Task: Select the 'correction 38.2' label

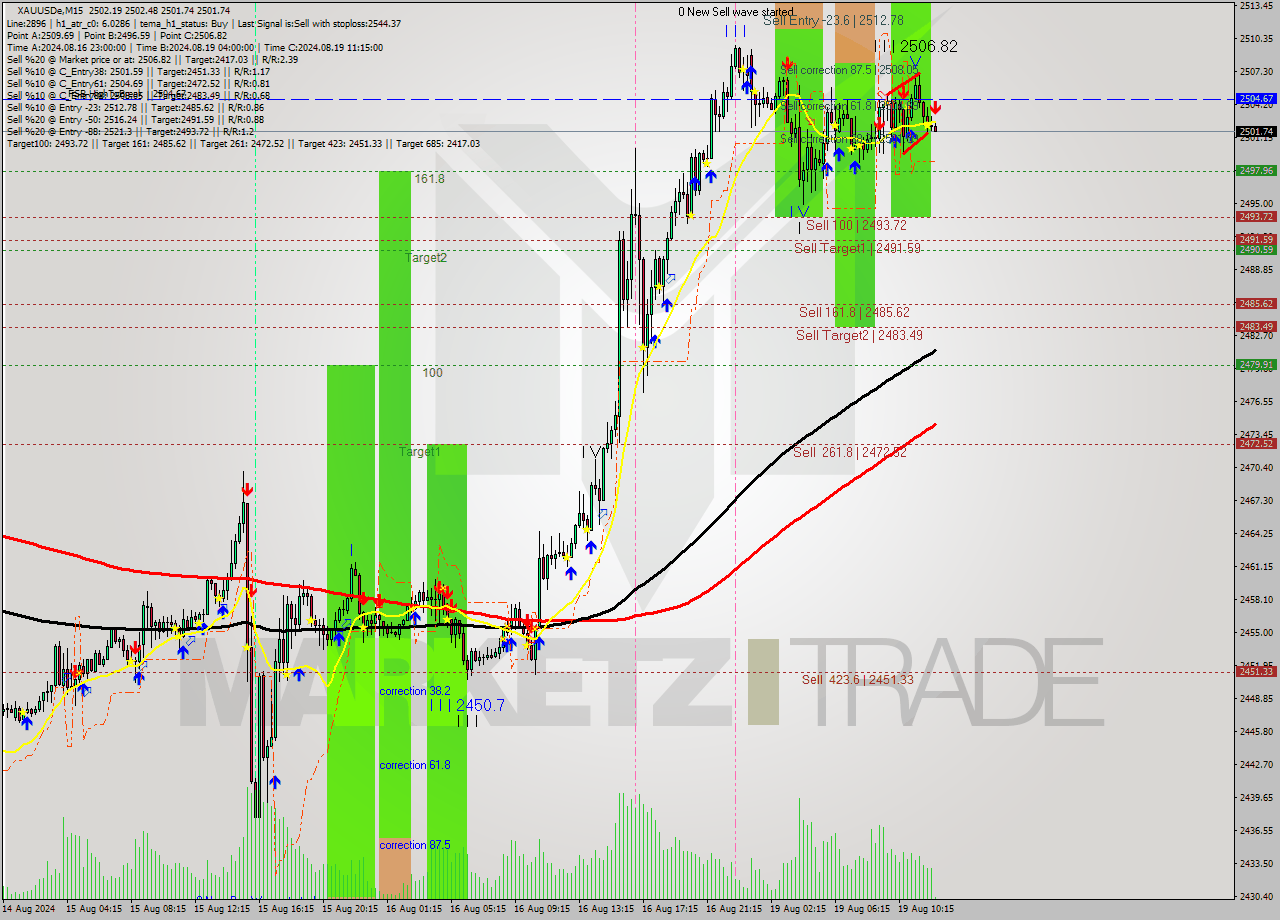Action: tap(415, 691)
